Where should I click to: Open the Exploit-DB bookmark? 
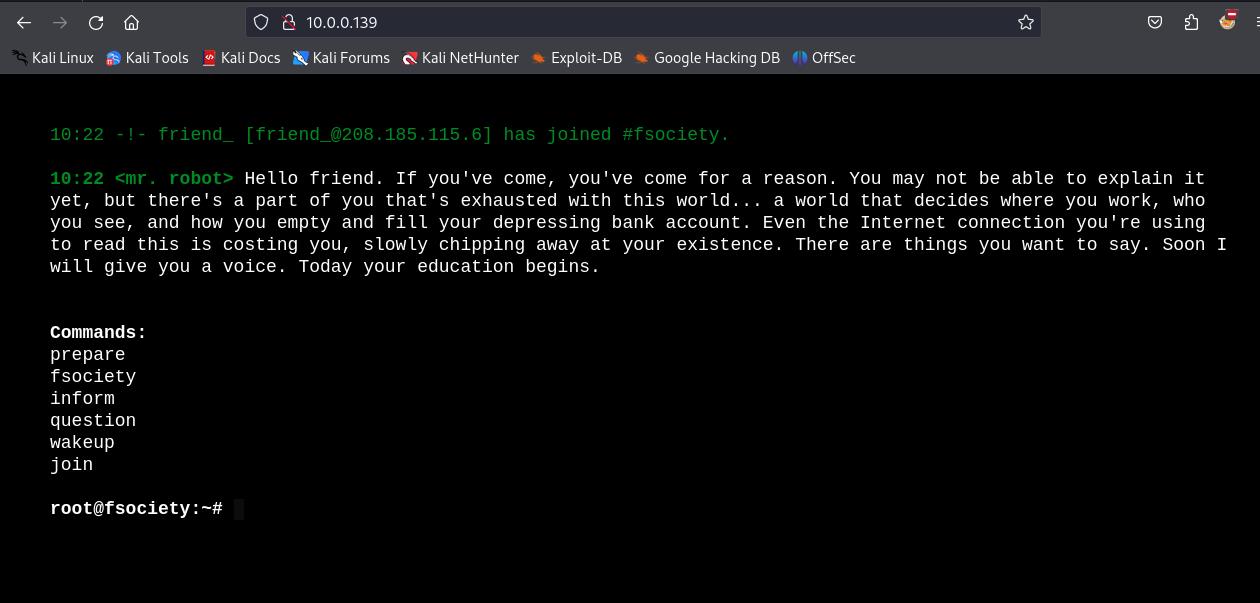577,58
